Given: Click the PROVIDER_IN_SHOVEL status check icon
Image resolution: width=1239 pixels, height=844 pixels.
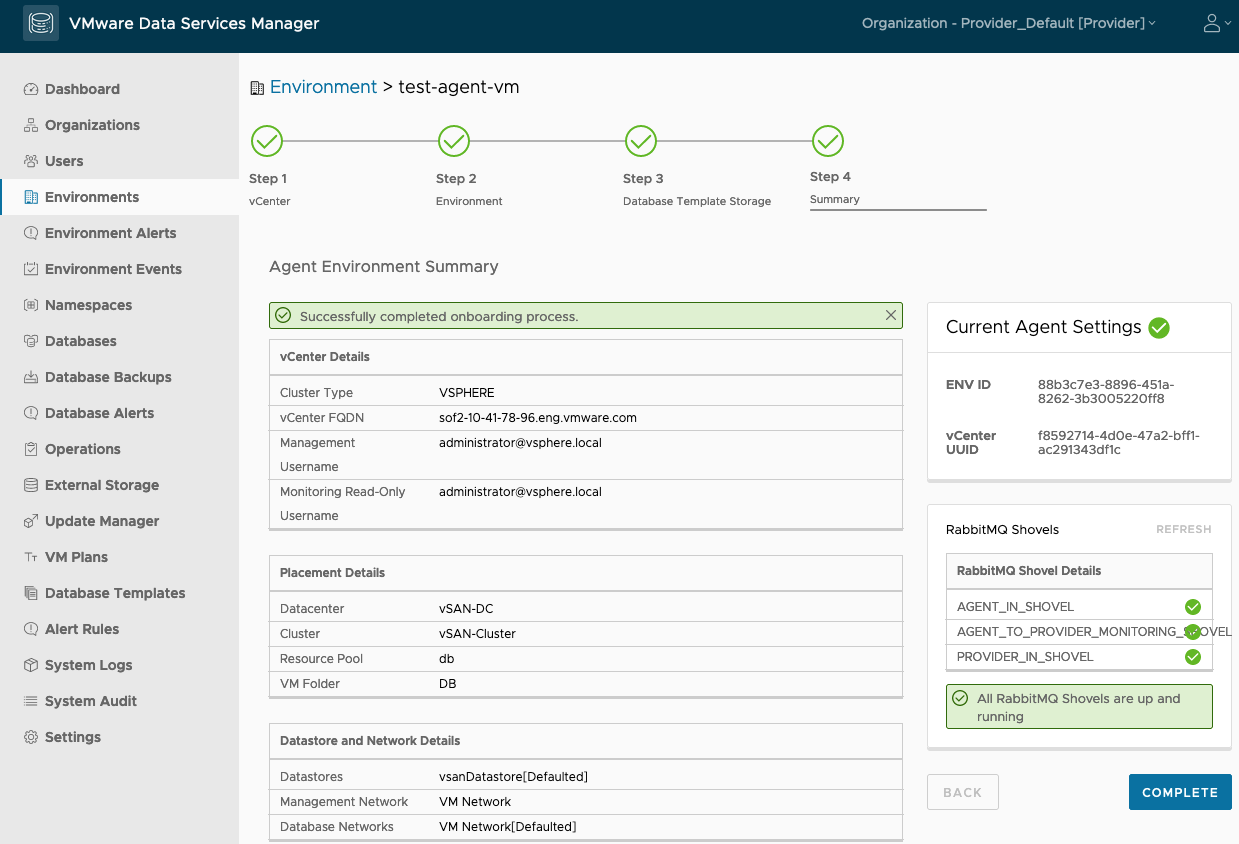Looking at the screenshot, I should click(x=1193, y=657).
